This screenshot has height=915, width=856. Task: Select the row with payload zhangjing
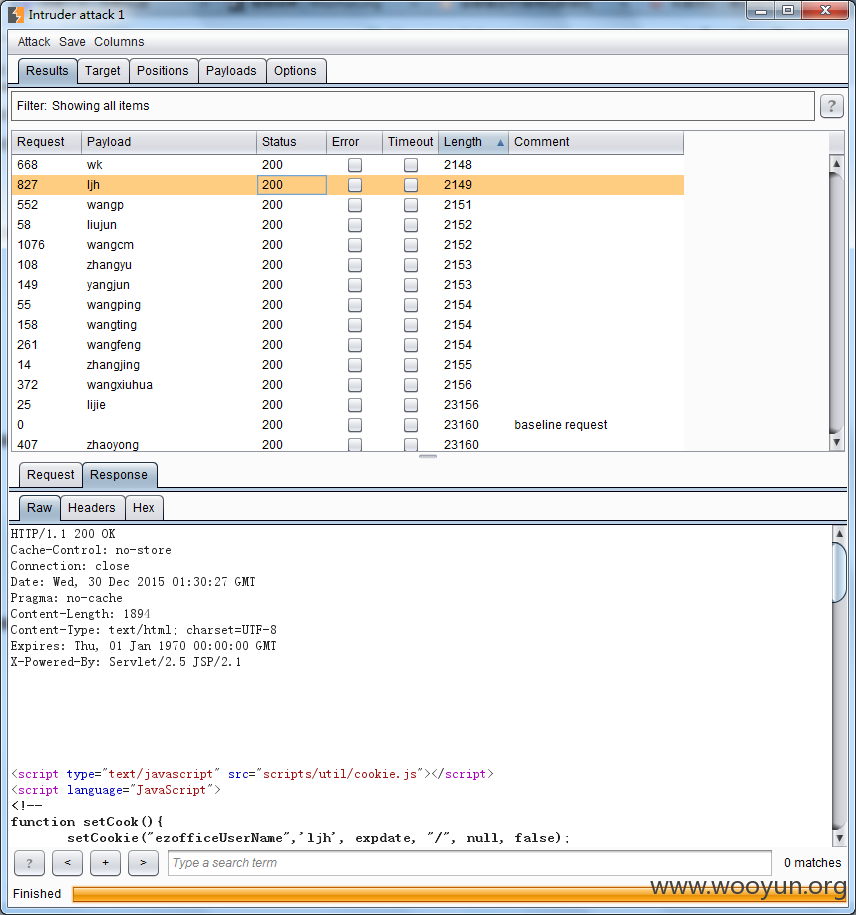(348, 365)
